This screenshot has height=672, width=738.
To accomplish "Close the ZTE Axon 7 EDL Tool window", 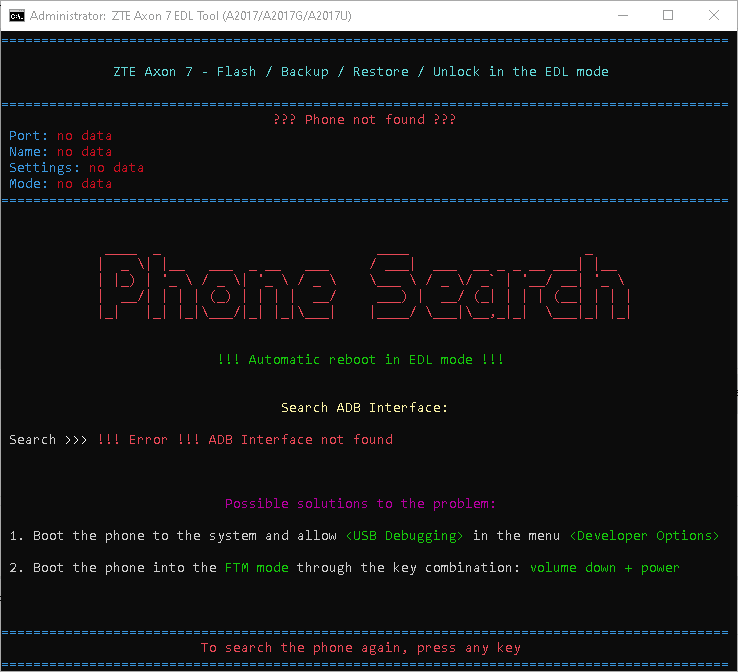I will pos(714,16).
